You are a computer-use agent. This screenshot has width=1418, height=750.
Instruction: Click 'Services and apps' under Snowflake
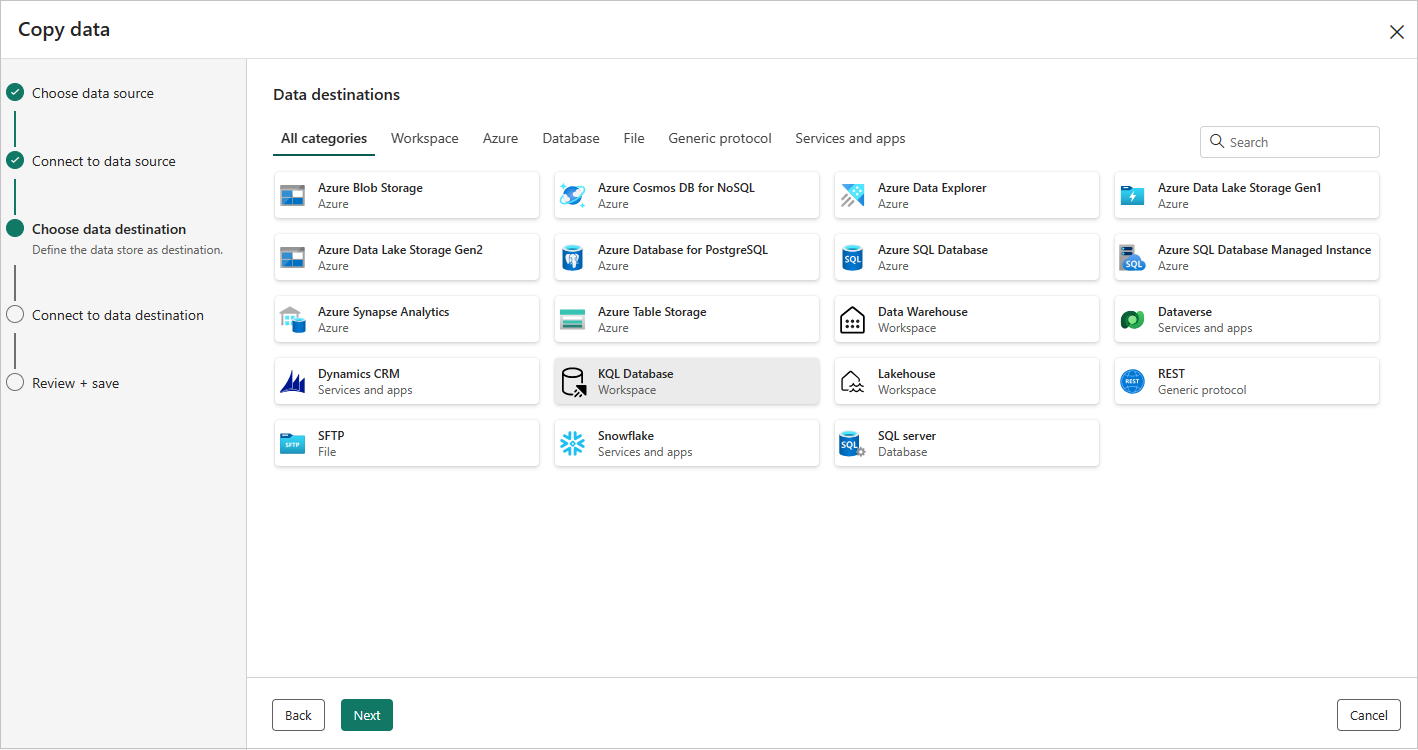tap(645, 452)
